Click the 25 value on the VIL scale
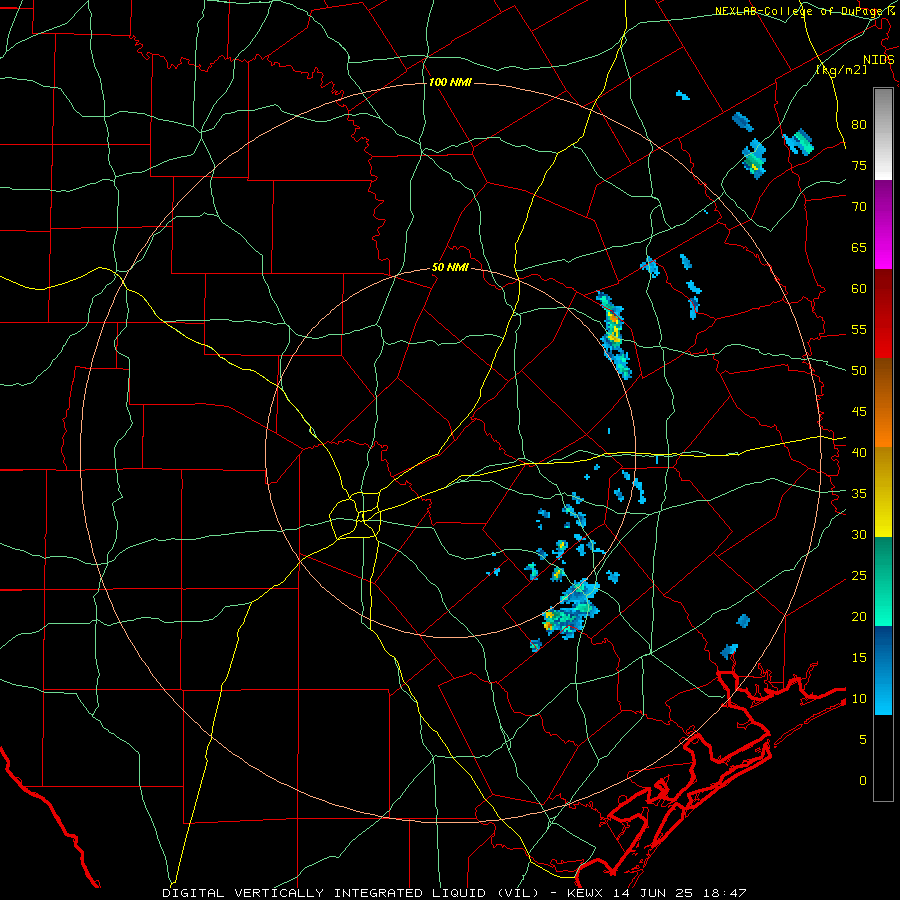Viewport: 900px width, 900px height. [x=859, y=576]
